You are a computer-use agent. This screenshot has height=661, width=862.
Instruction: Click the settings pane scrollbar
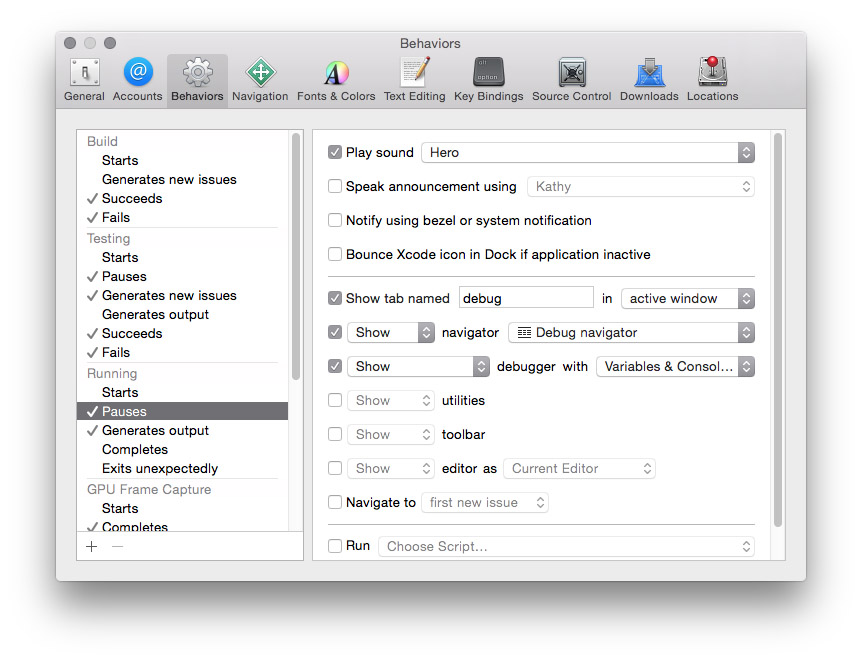click(778, 330)
